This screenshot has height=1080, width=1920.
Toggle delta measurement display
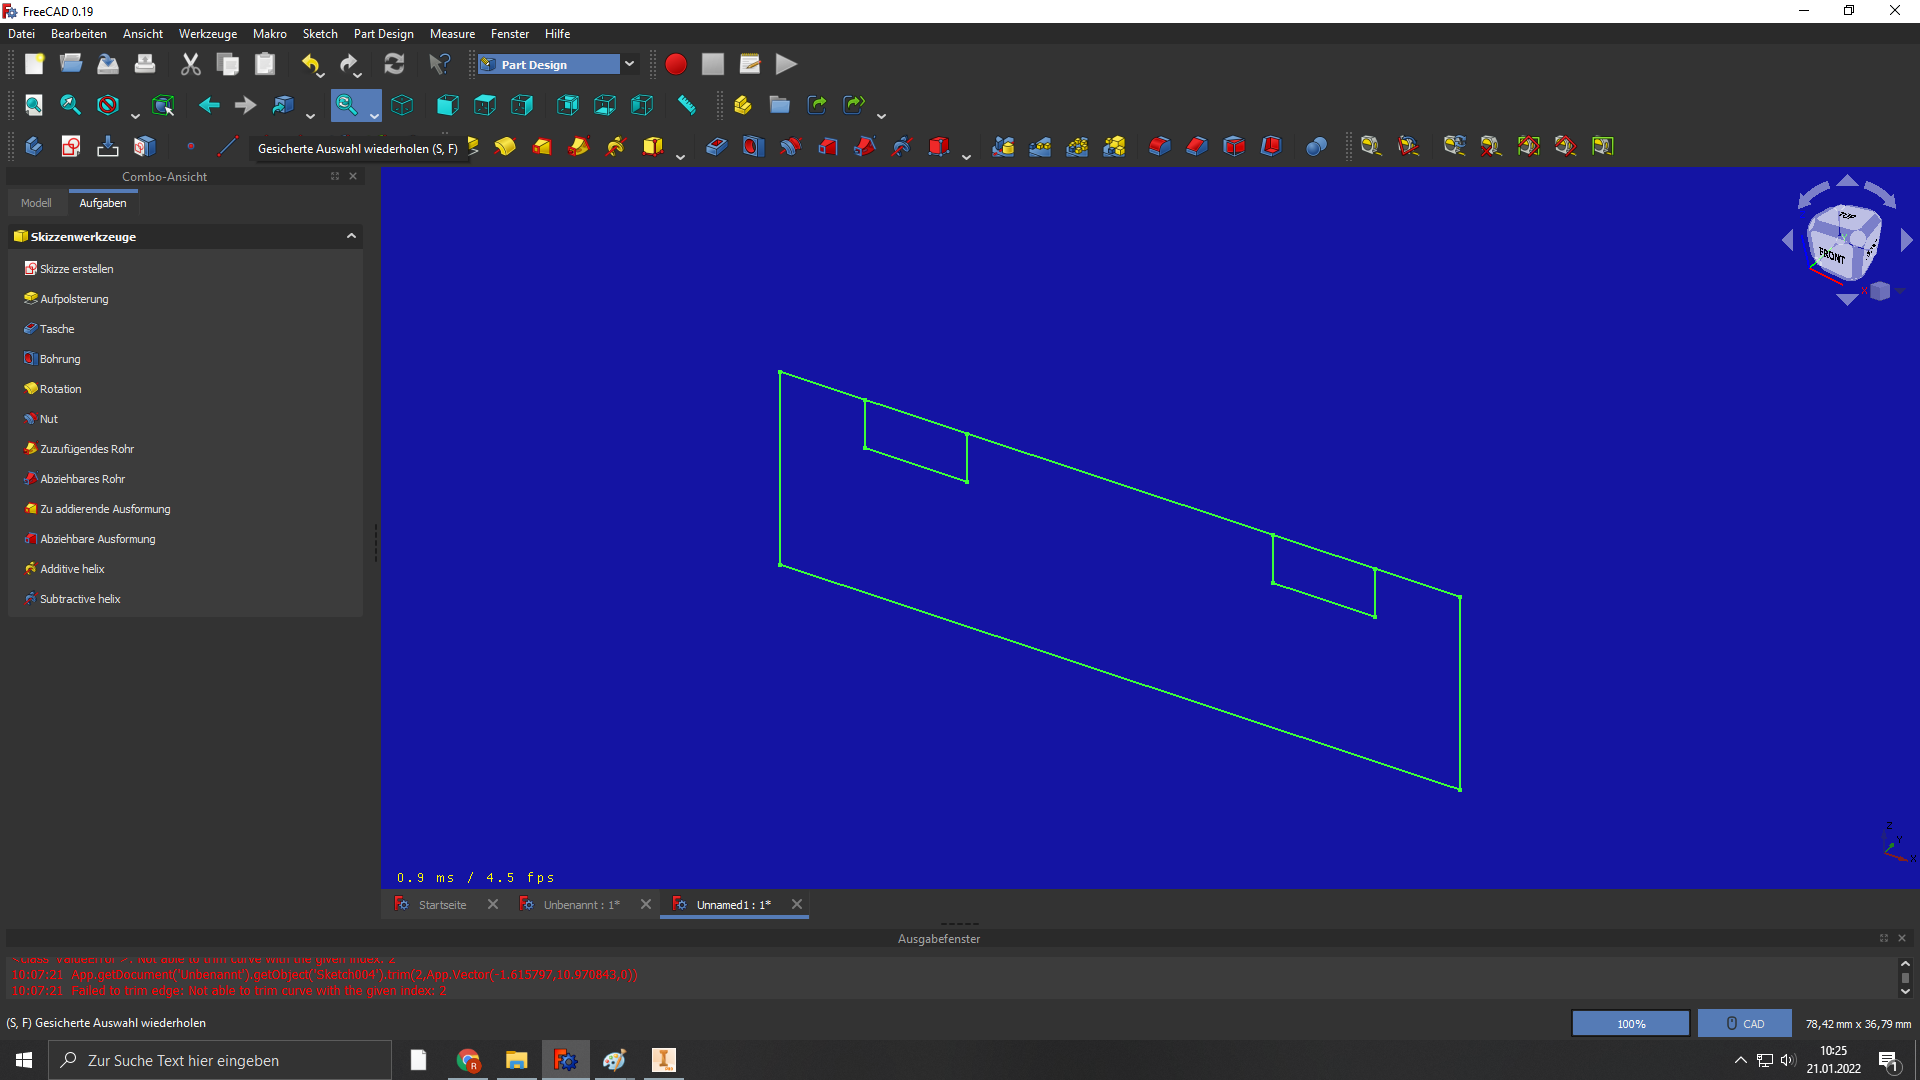(x=1602, y=146)
